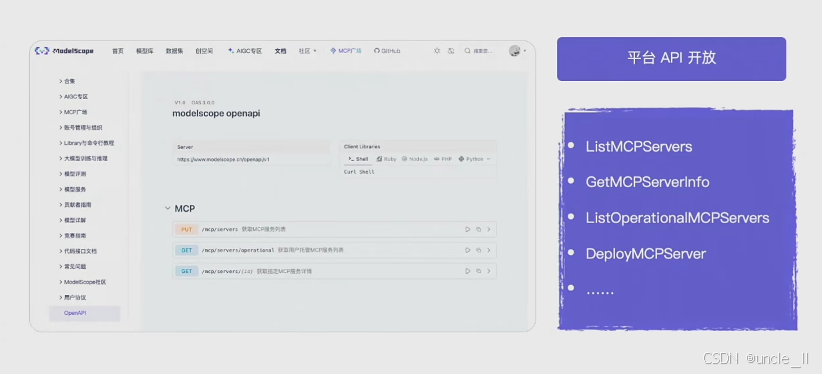Select the PHP client library tab
822x374 pixels.
pos(443,159)
